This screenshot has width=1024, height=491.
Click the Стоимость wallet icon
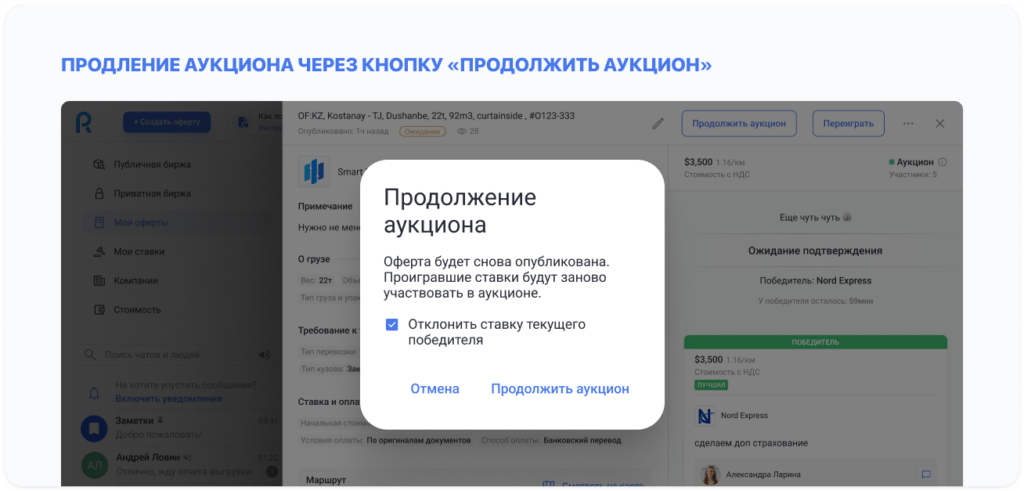(99, 309)
